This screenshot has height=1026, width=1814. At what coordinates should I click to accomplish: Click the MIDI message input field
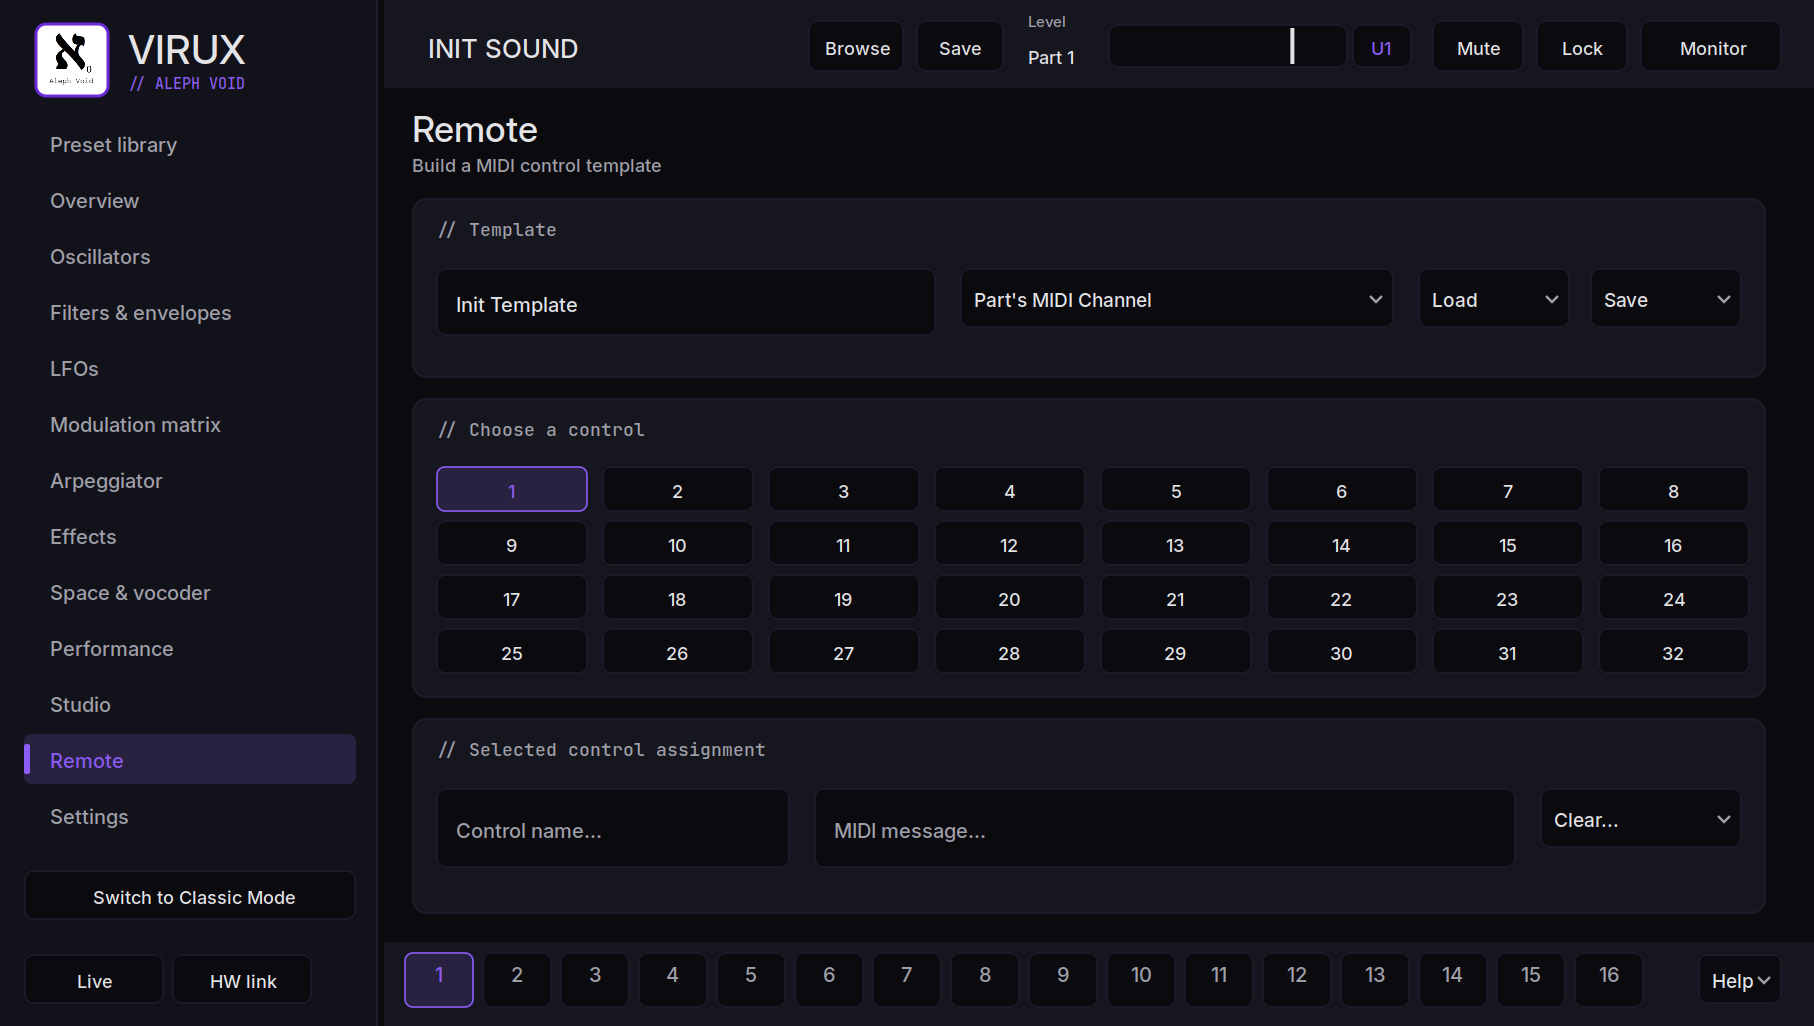tap(1165, 829)
